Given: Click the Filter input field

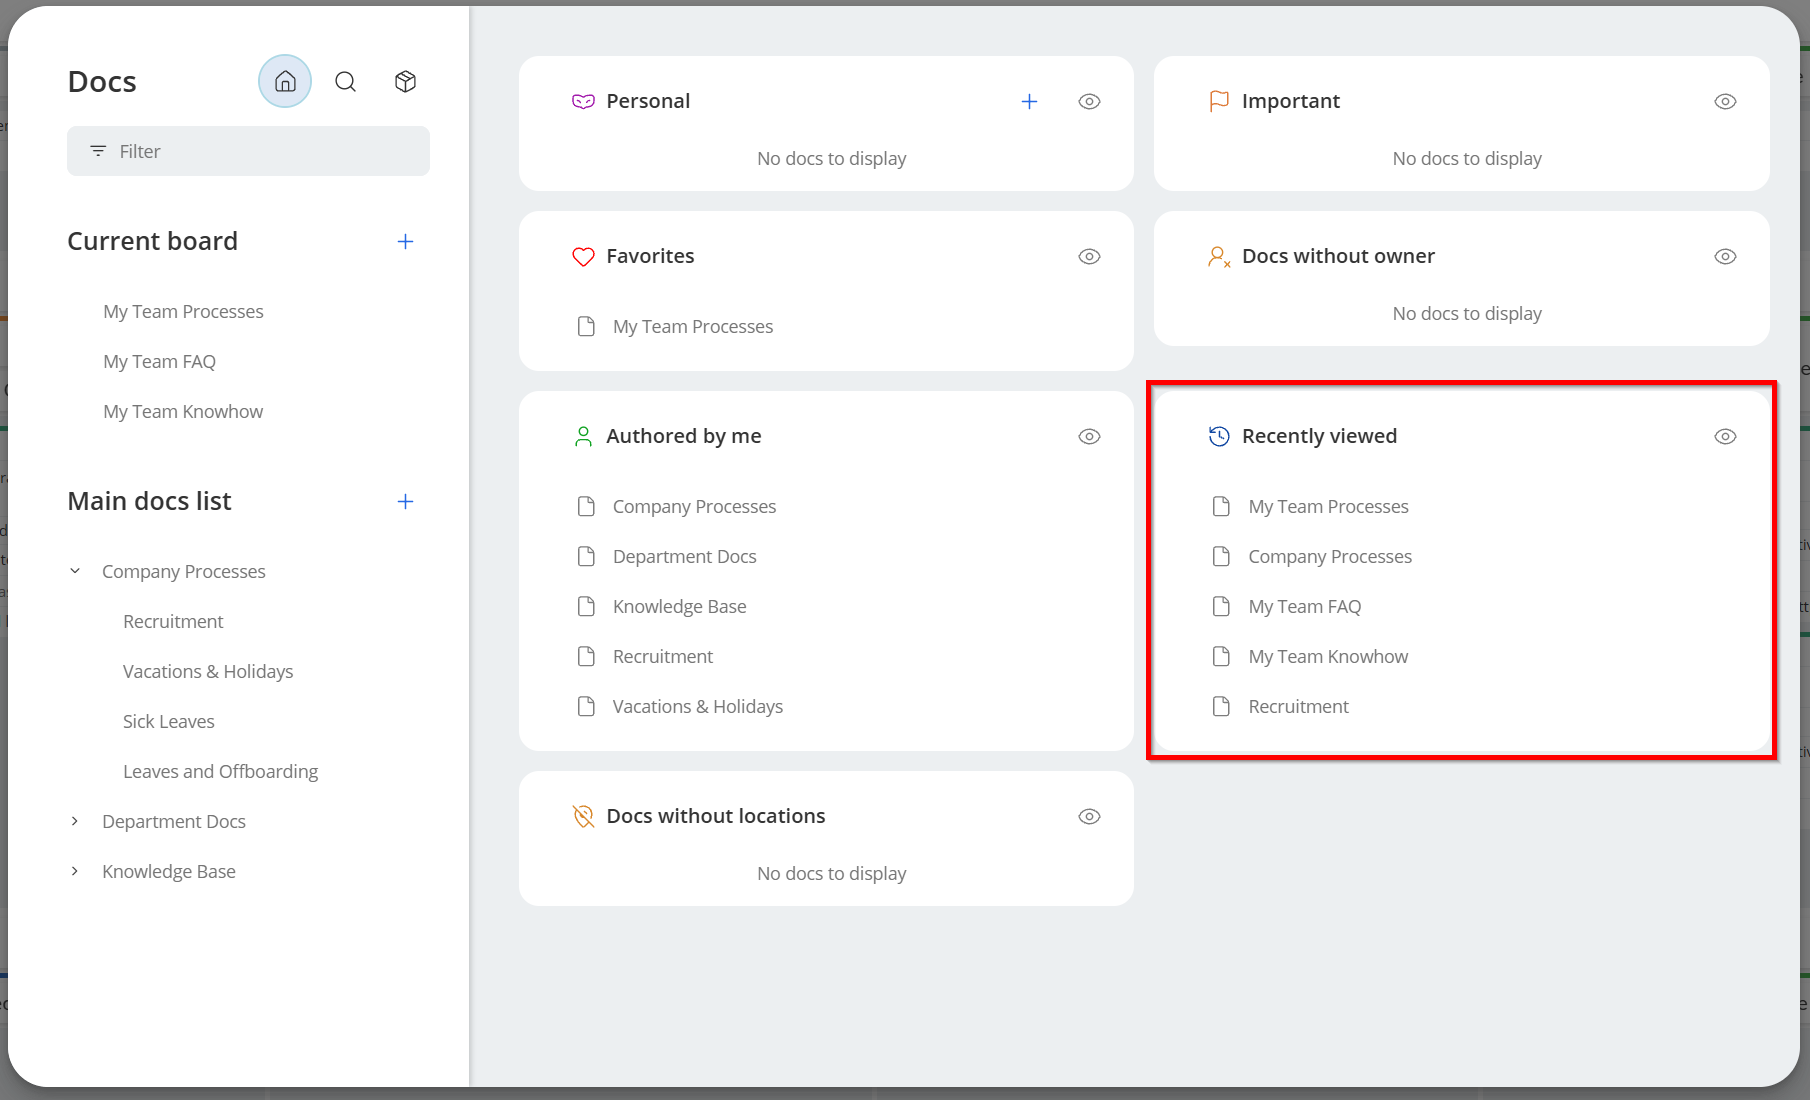Looking at the screenshot, I should pos(248,152).
